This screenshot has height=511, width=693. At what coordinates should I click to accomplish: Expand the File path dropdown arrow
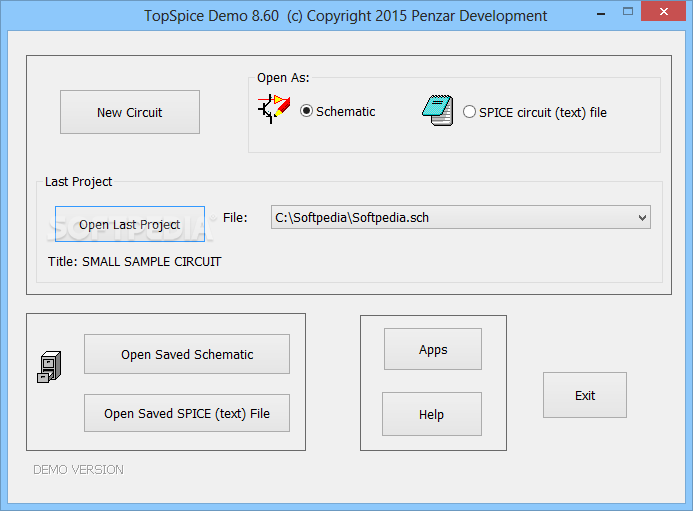(x=642, y=217)
